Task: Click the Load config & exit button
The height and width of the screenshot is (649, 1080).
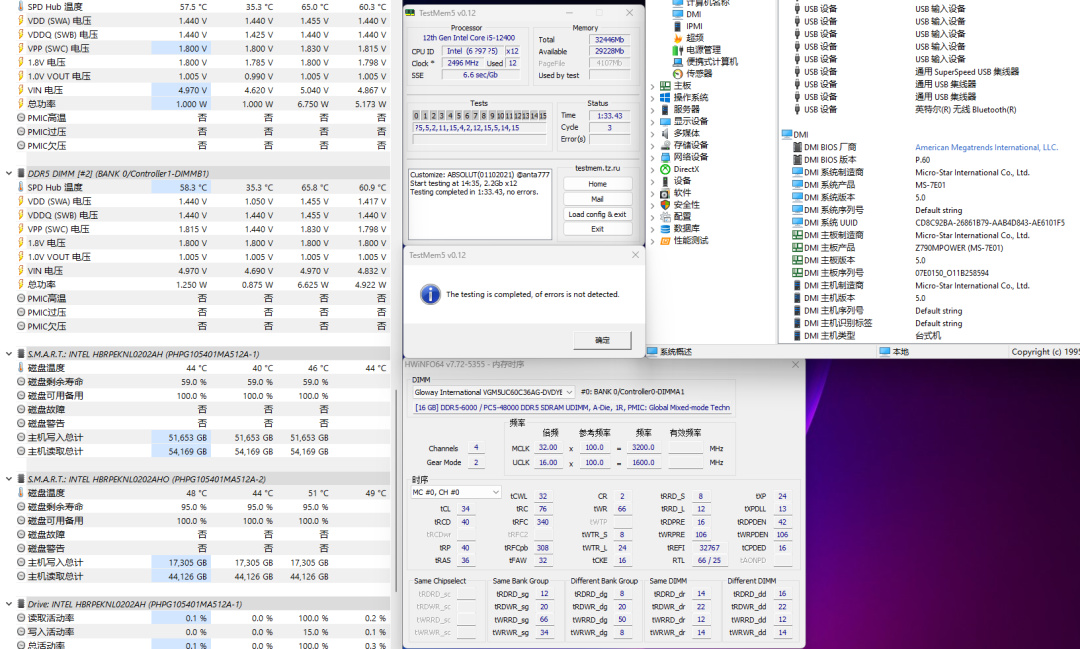Action: tap(597, 214)
